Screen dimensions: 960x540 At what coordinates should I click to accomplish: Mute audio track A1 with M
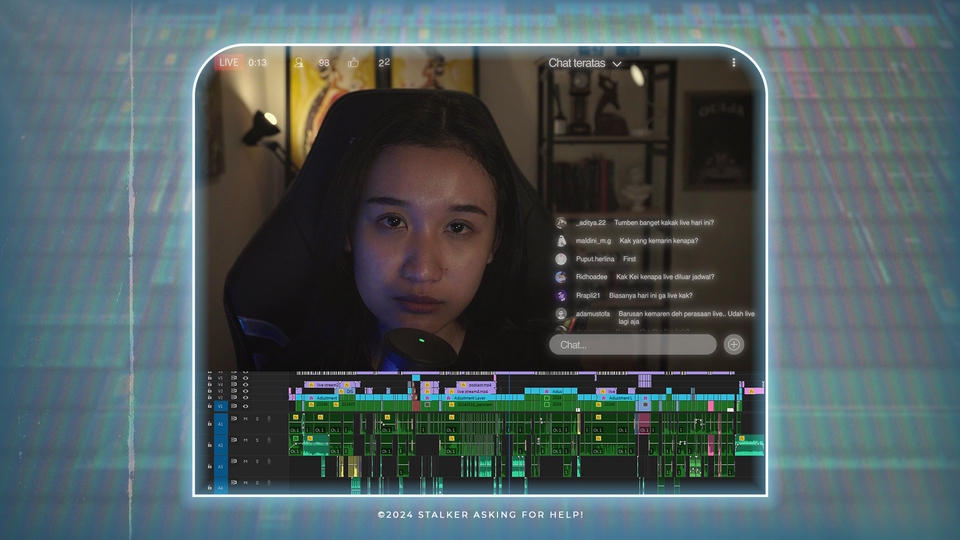[246, 419]
